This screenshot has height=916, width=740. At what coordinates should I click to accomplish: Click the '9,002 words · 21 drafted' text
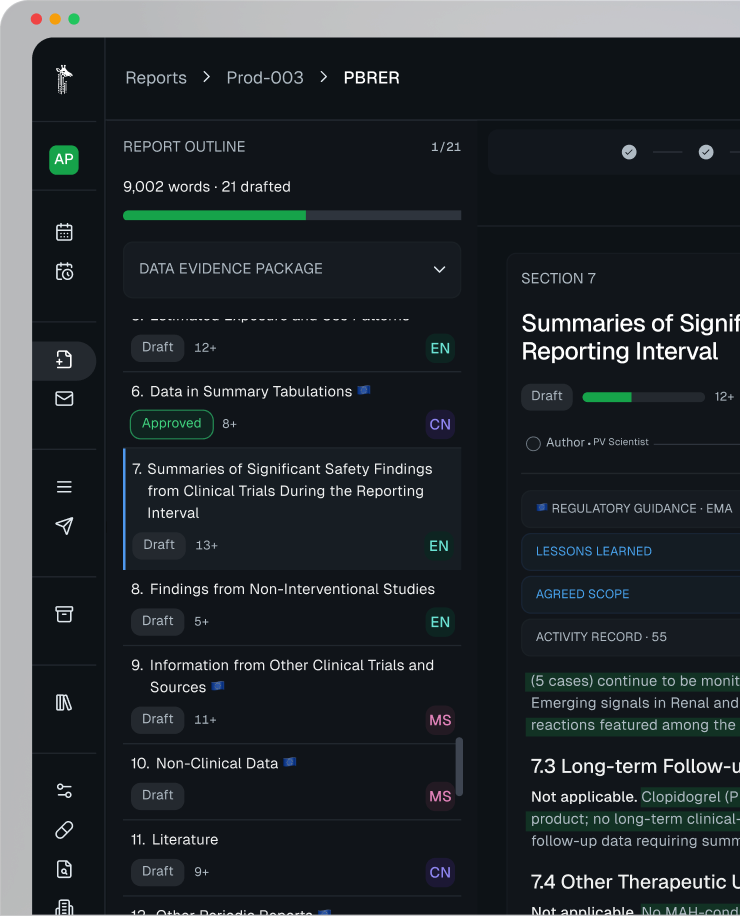point(207,187)
